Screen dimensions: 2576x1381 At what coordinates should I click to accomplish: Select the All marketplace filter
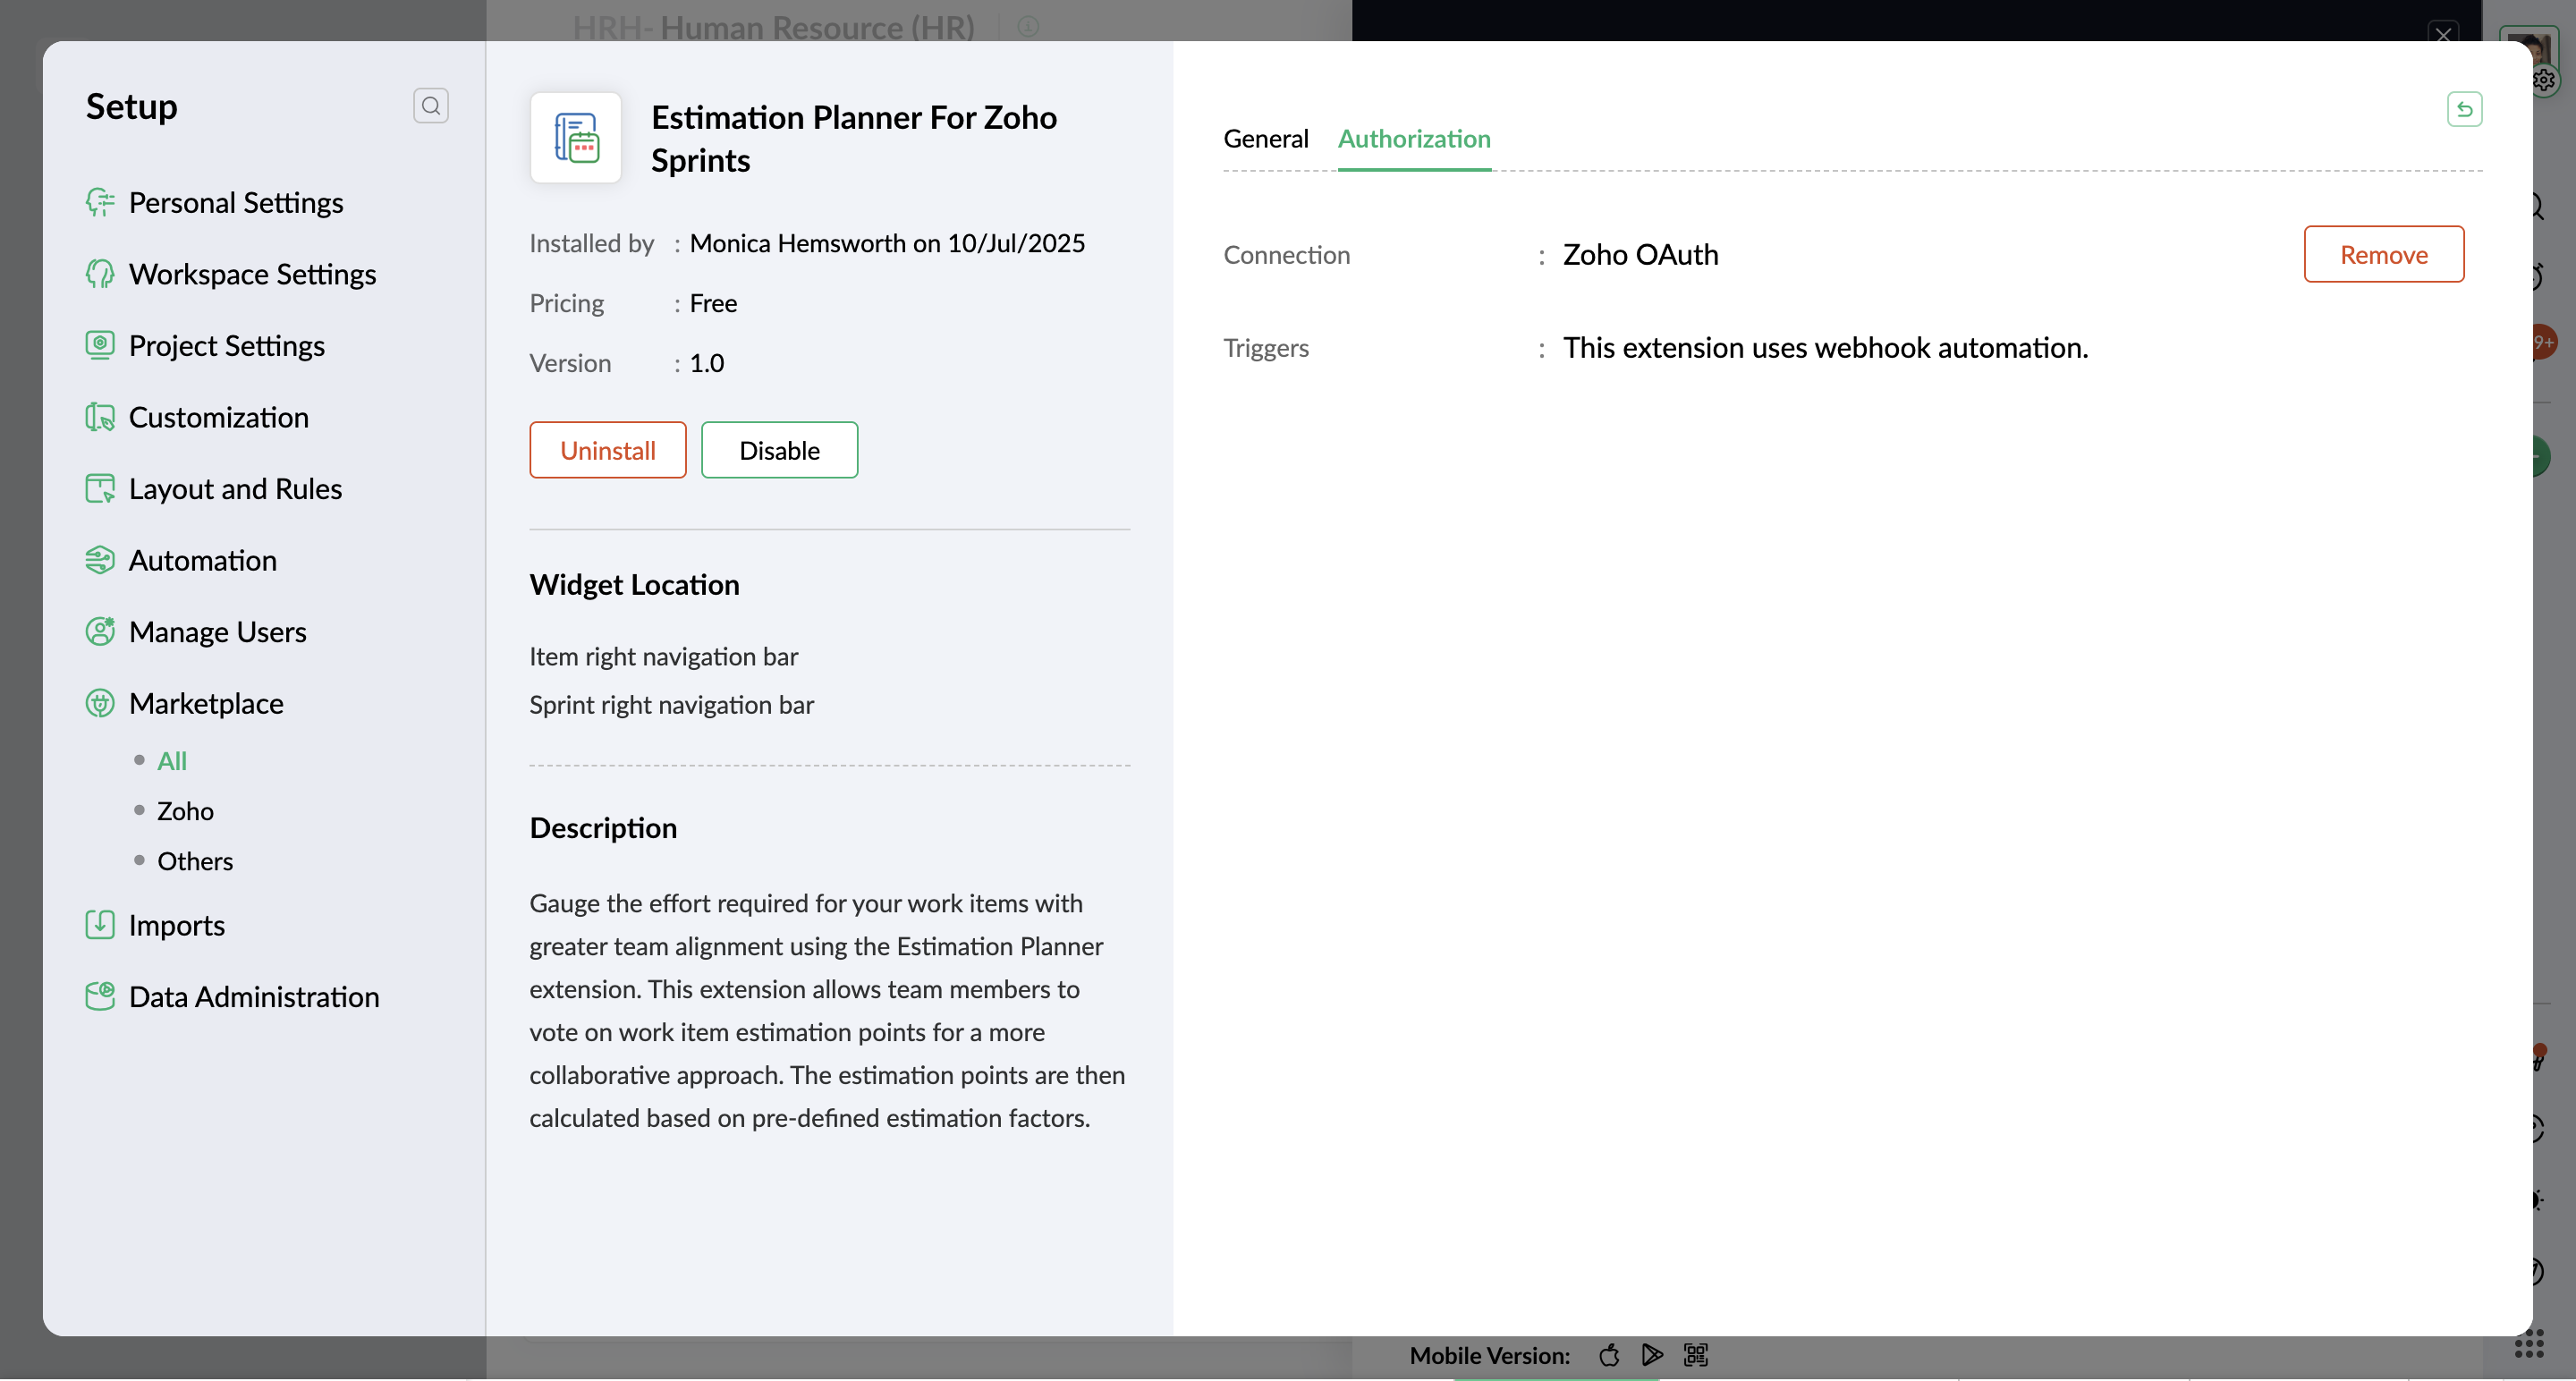pyautogui.click(x=172, y=761)
